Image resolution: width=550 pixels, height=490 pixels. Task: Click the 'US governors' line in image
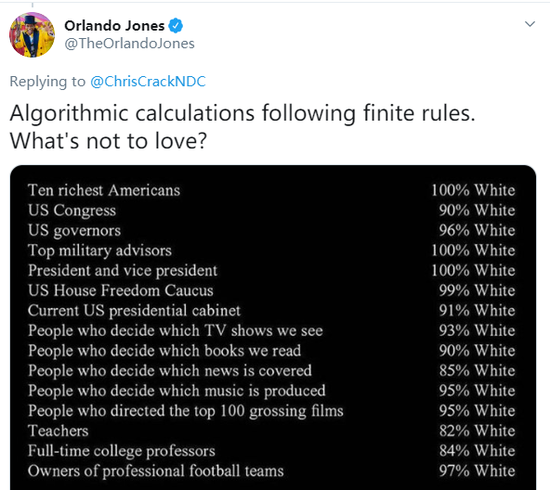[x=74, y=231]
